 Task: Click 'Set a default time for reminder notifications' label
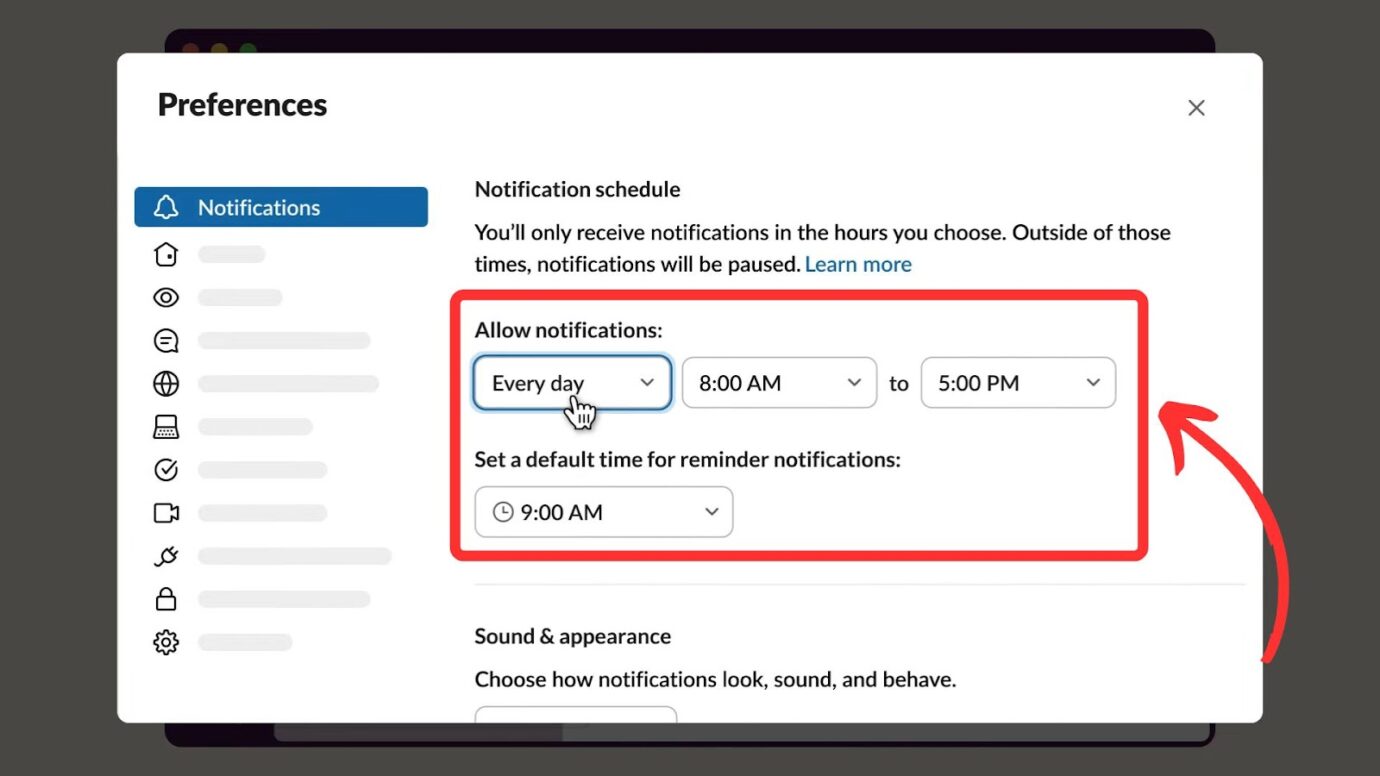[688, 460]
